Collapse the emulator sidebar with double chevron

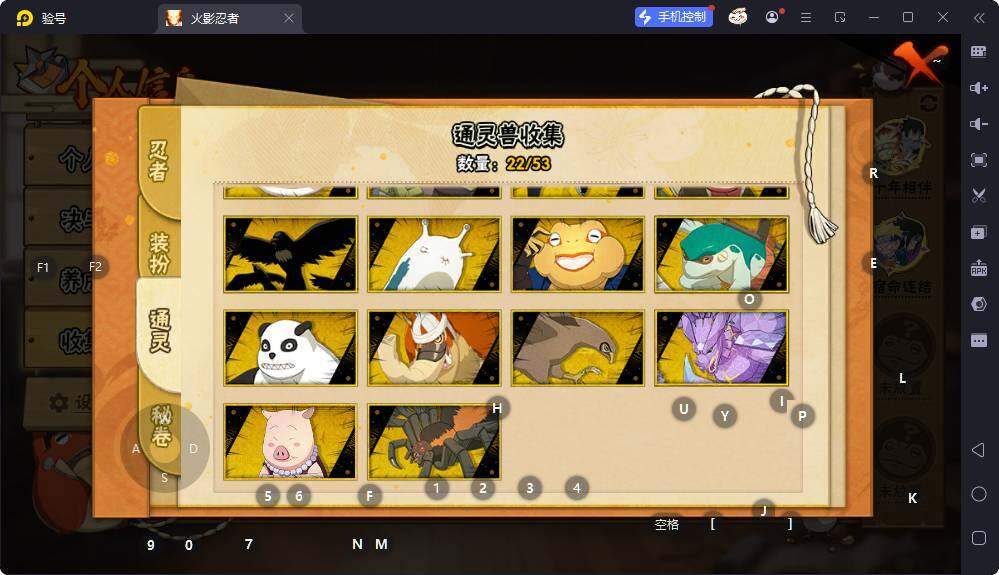pyautogui.click(x=979, y=18)
